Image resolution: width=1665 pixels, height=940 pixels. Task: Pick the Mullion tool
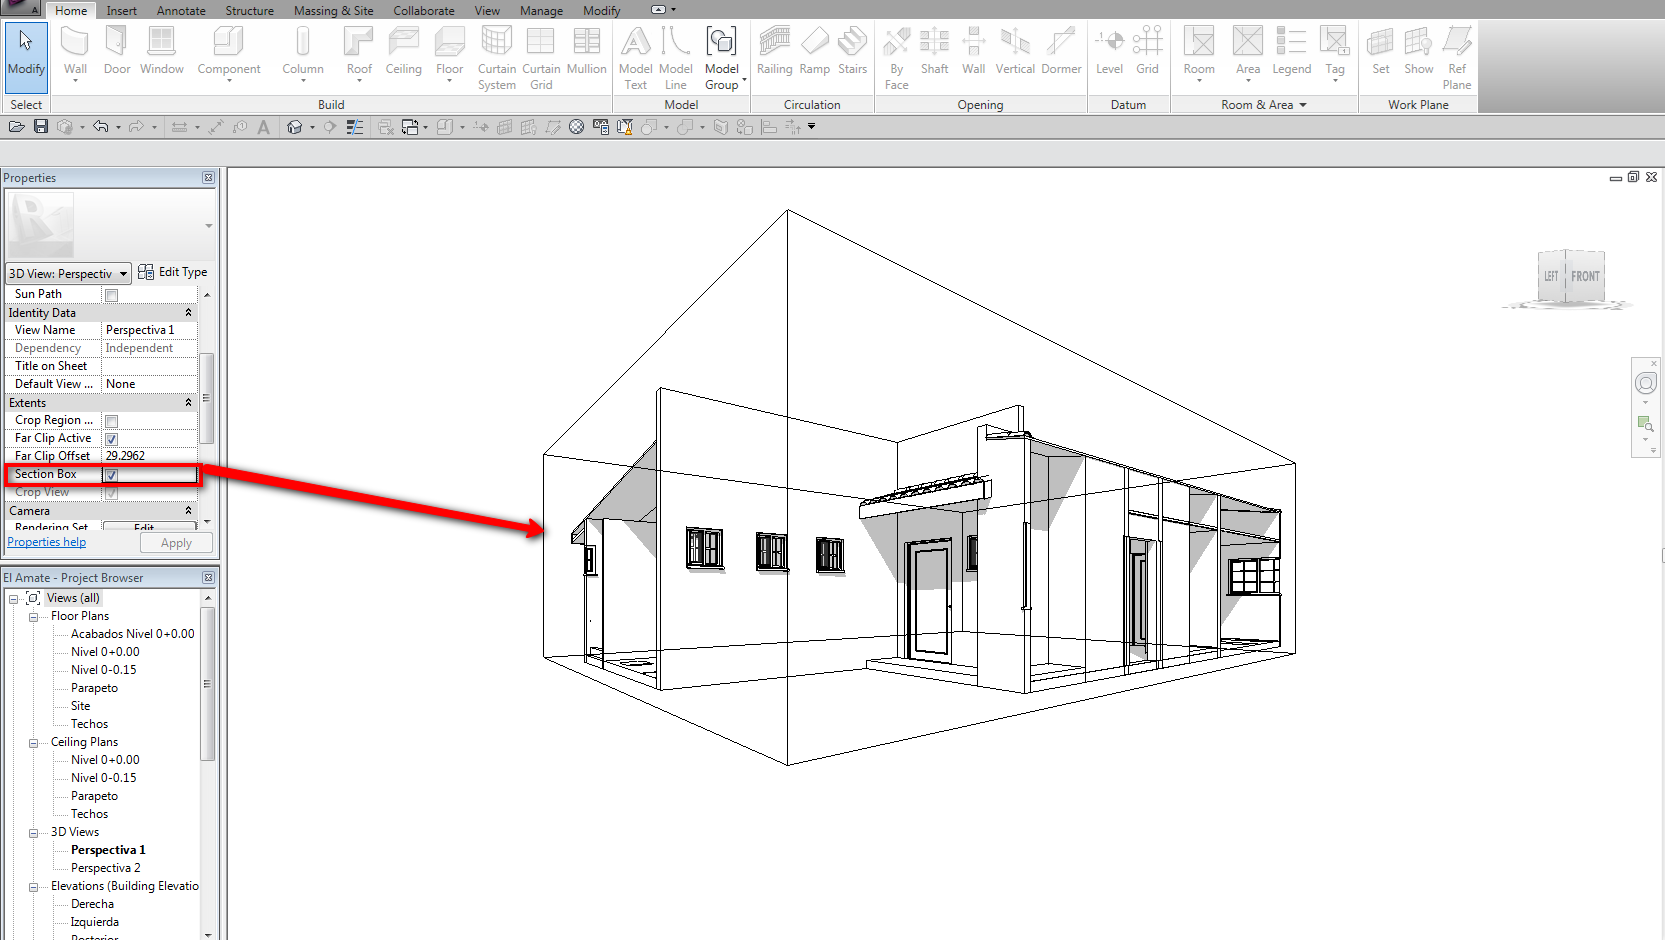point(587,51)
